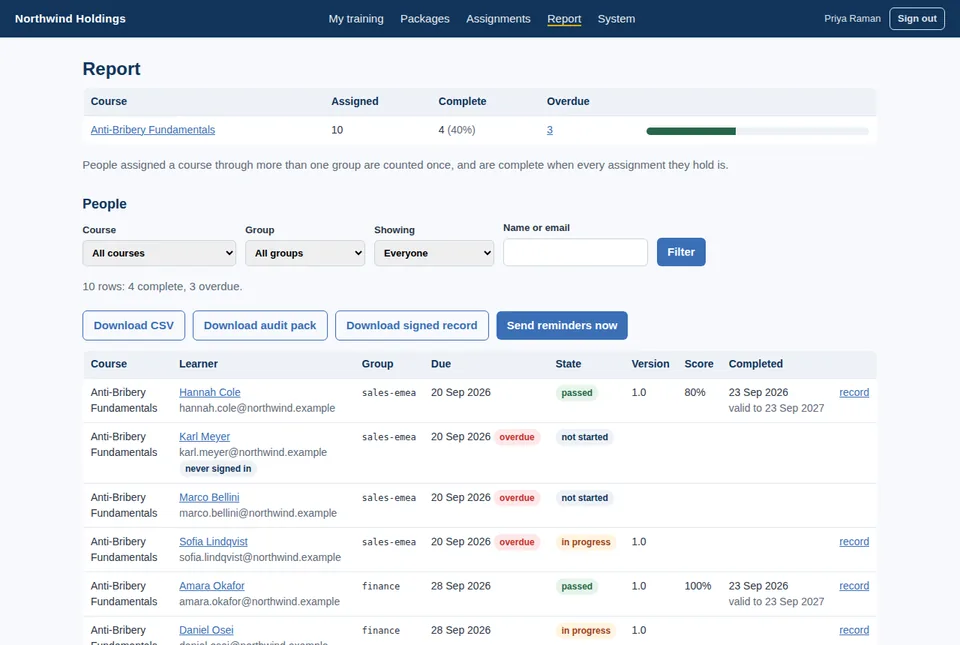The height and width of the screenshot is (645, 960).
Task: Click sofia.lindqvist@northwind.example email text
Action: [260, 557]
